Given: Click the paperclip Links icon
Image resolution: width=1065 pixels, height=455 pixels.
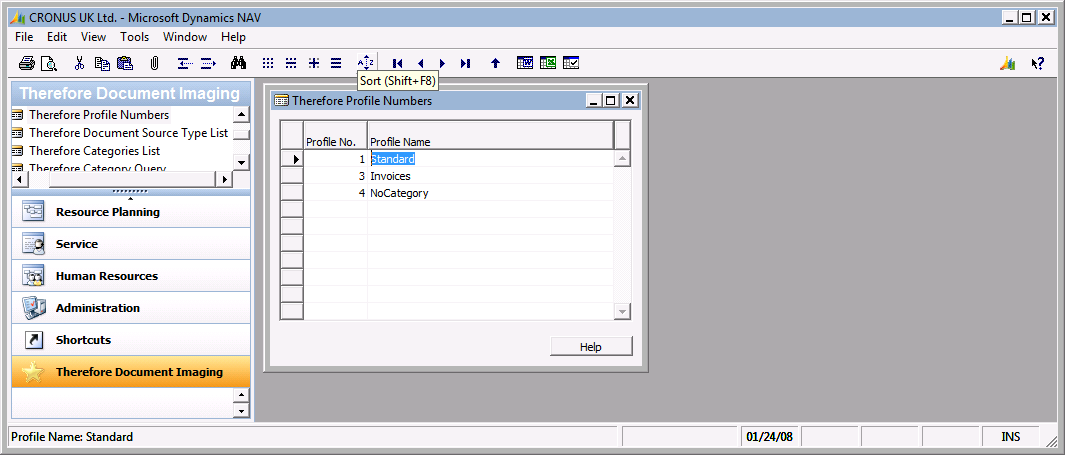Looking at the screenshot, I should [x=154, y=63].
